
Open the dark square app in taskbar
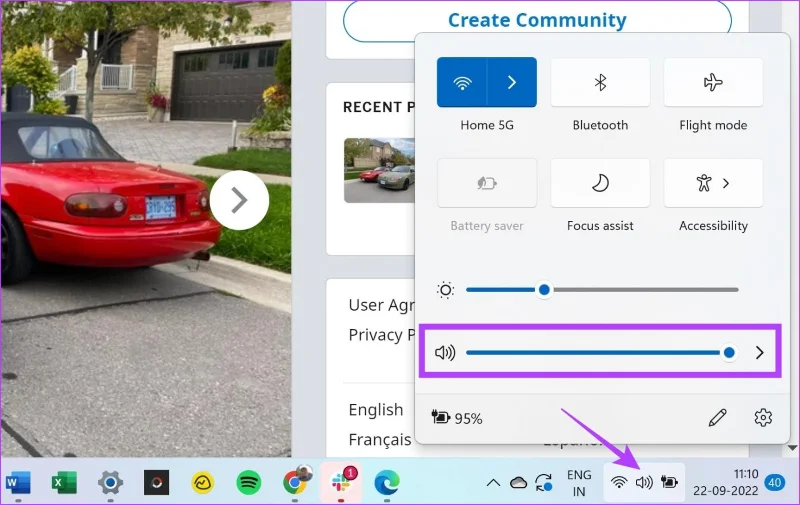click(156, 483)
